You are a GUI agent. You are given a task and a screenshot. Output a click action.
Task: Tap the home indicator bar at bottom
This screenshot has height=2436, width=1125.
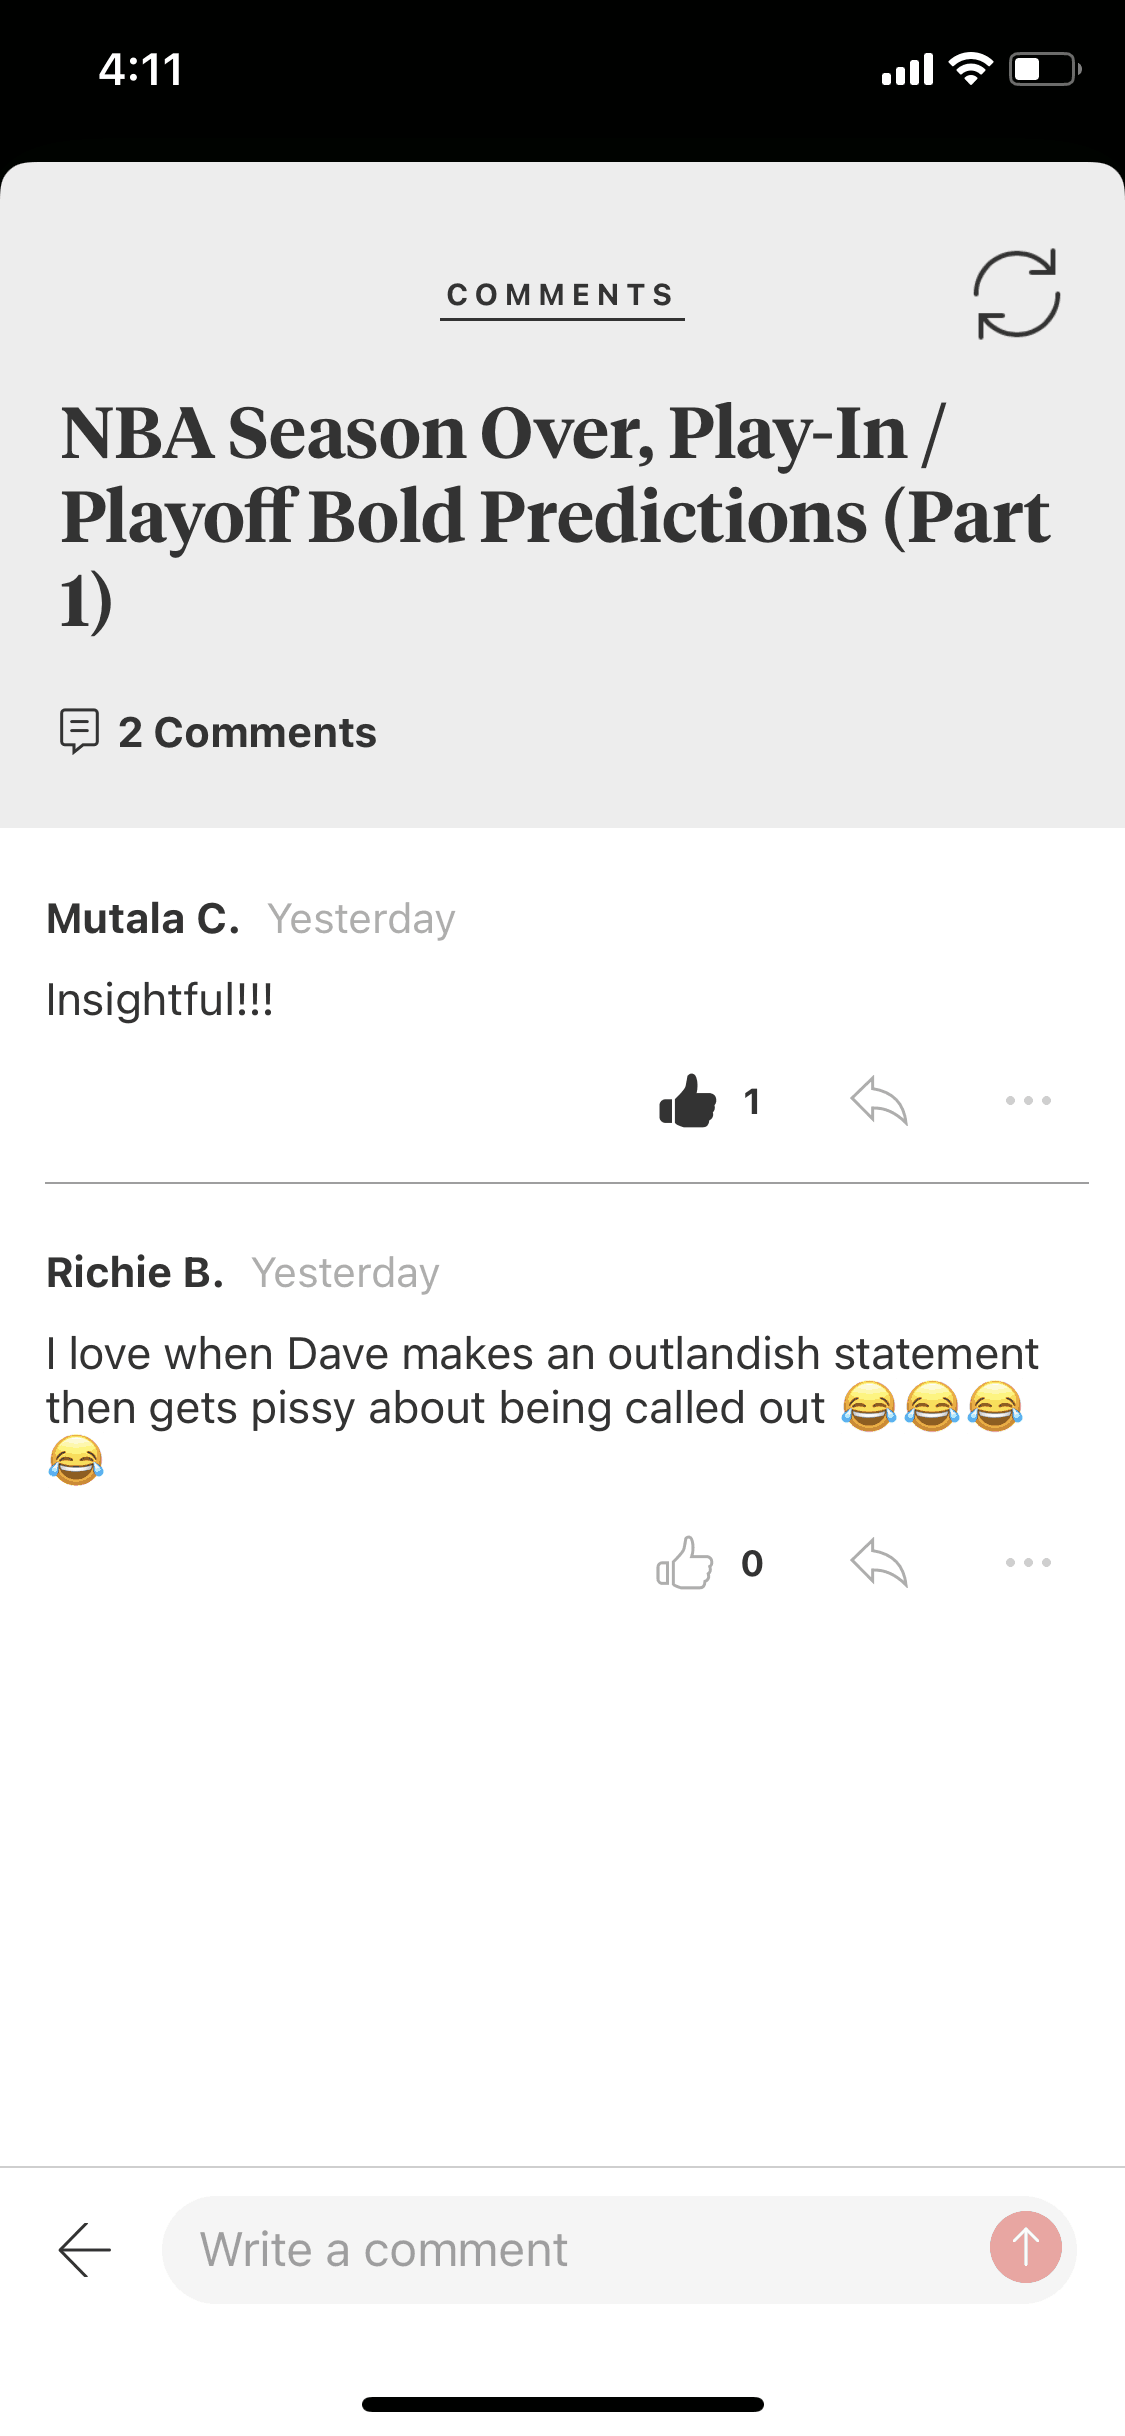[563, 2404]
